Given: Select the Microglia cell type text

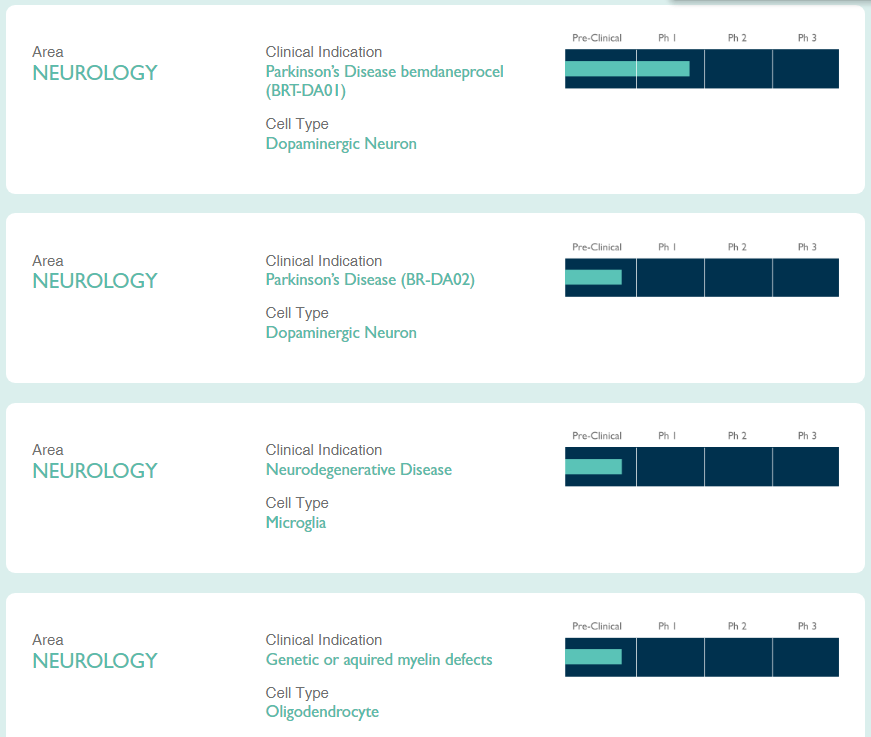Looking at the screenshot, I should [296, 523].
